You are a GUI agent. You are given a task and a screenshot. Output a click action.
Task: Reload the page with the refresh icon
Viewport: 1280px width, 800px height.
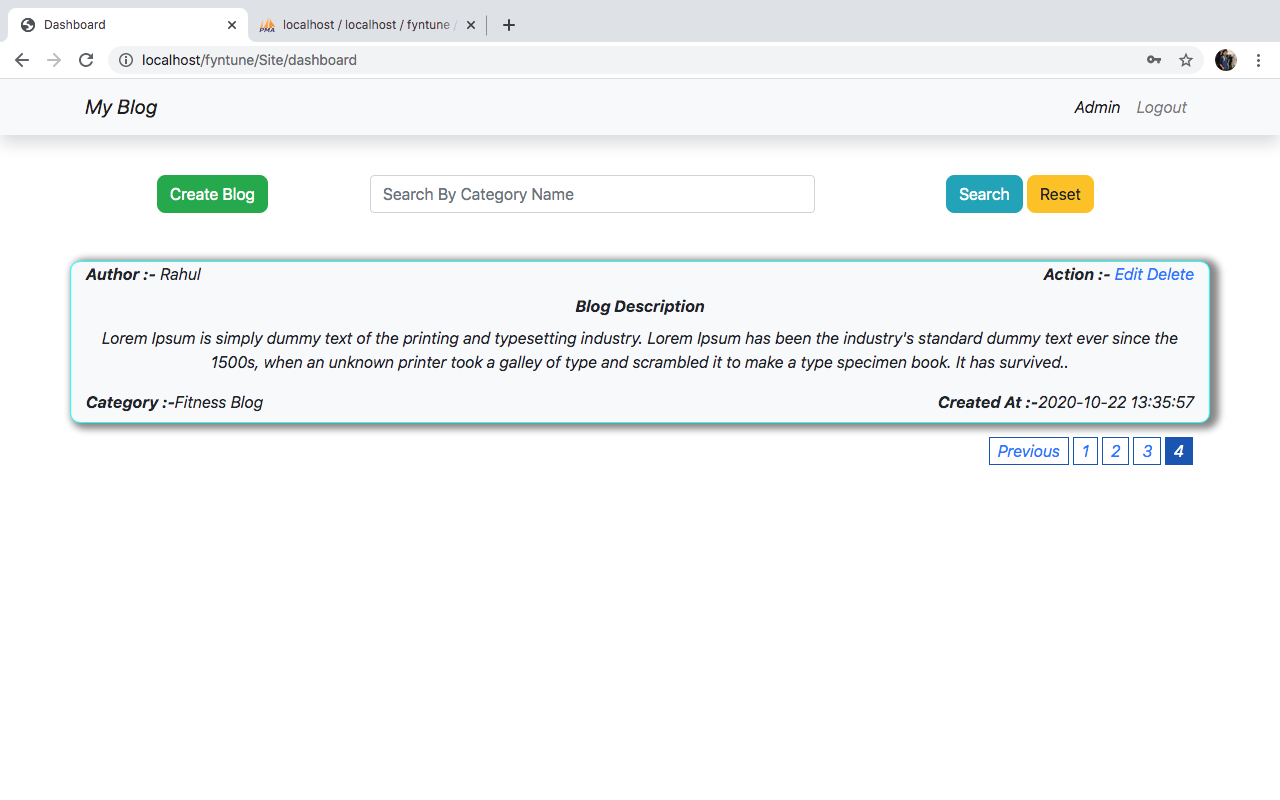tap(86, 60)
